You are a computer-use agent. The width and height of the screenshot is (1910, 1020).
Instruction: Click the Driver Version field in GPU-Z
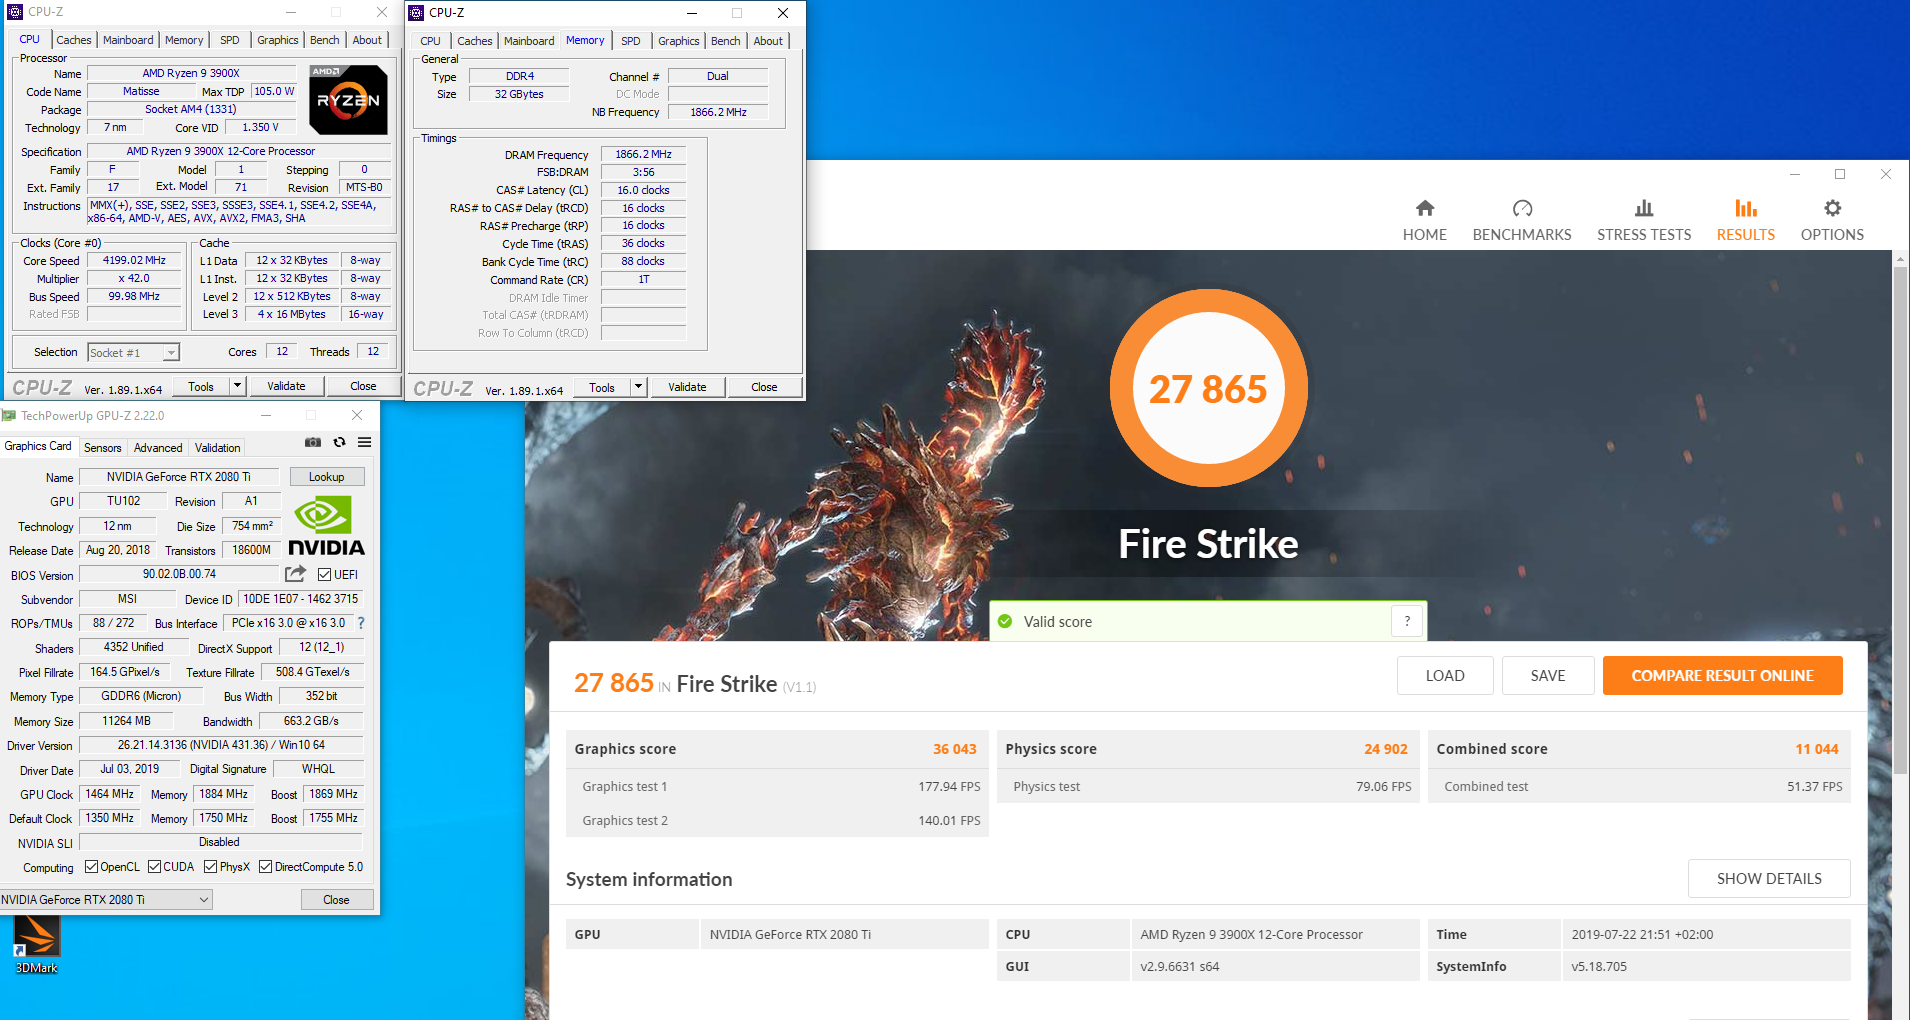click(221, 745)
